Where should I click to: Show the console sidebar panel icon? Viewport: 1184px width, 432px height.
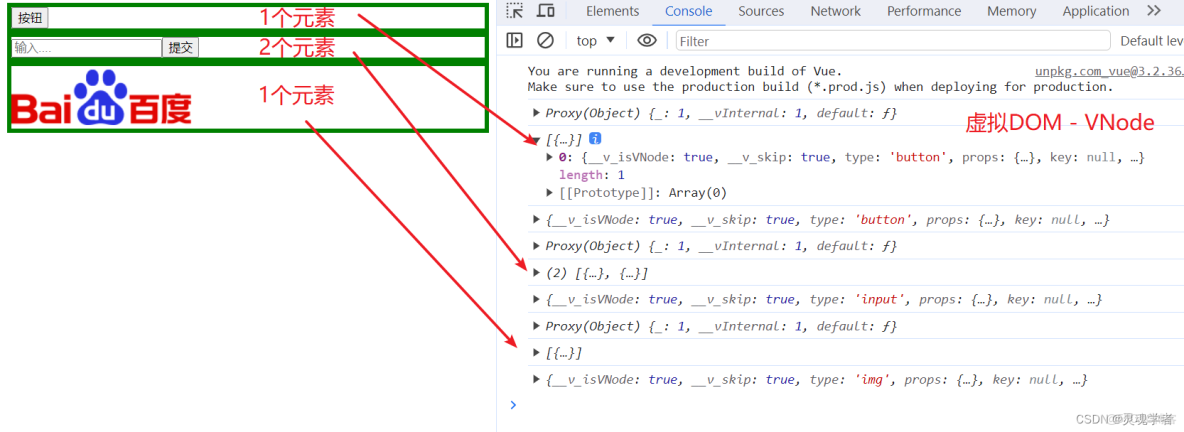point(515,40)
